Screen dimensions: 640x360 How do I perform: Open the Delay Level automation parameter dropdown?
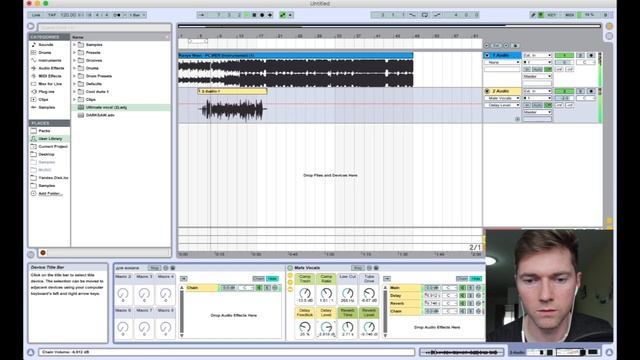tap(502, 105)
